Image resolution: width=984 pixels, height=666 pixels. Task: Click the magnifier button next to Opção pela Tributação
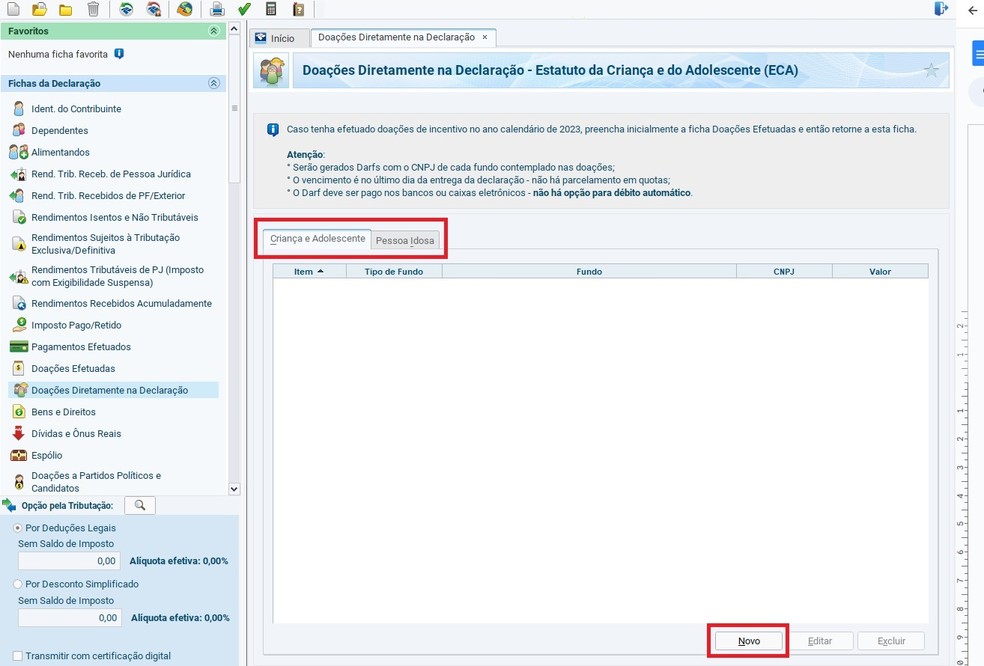140,505
